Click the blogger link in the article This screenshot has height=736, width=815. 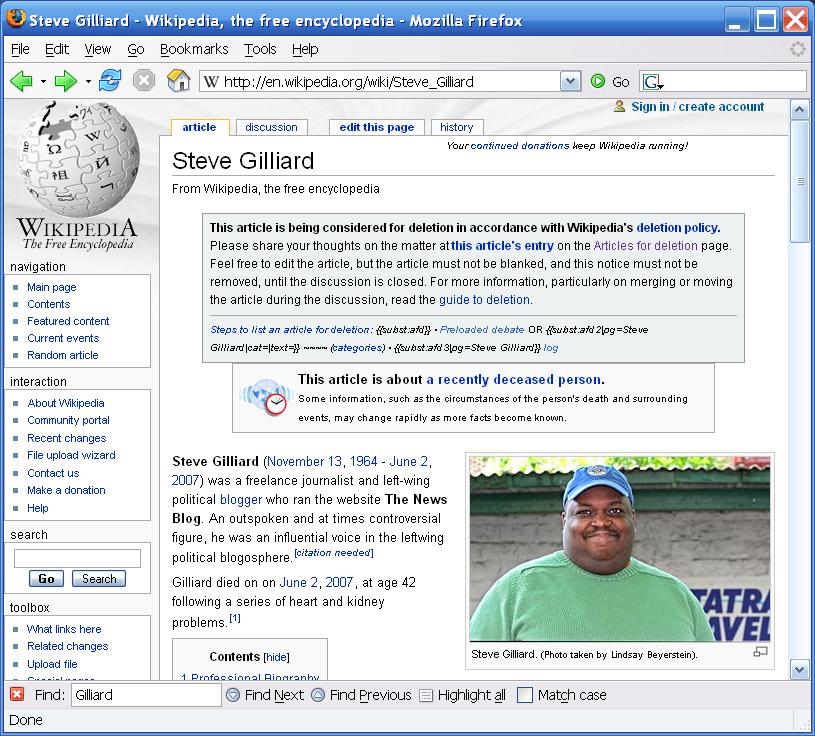pos(241,500)
